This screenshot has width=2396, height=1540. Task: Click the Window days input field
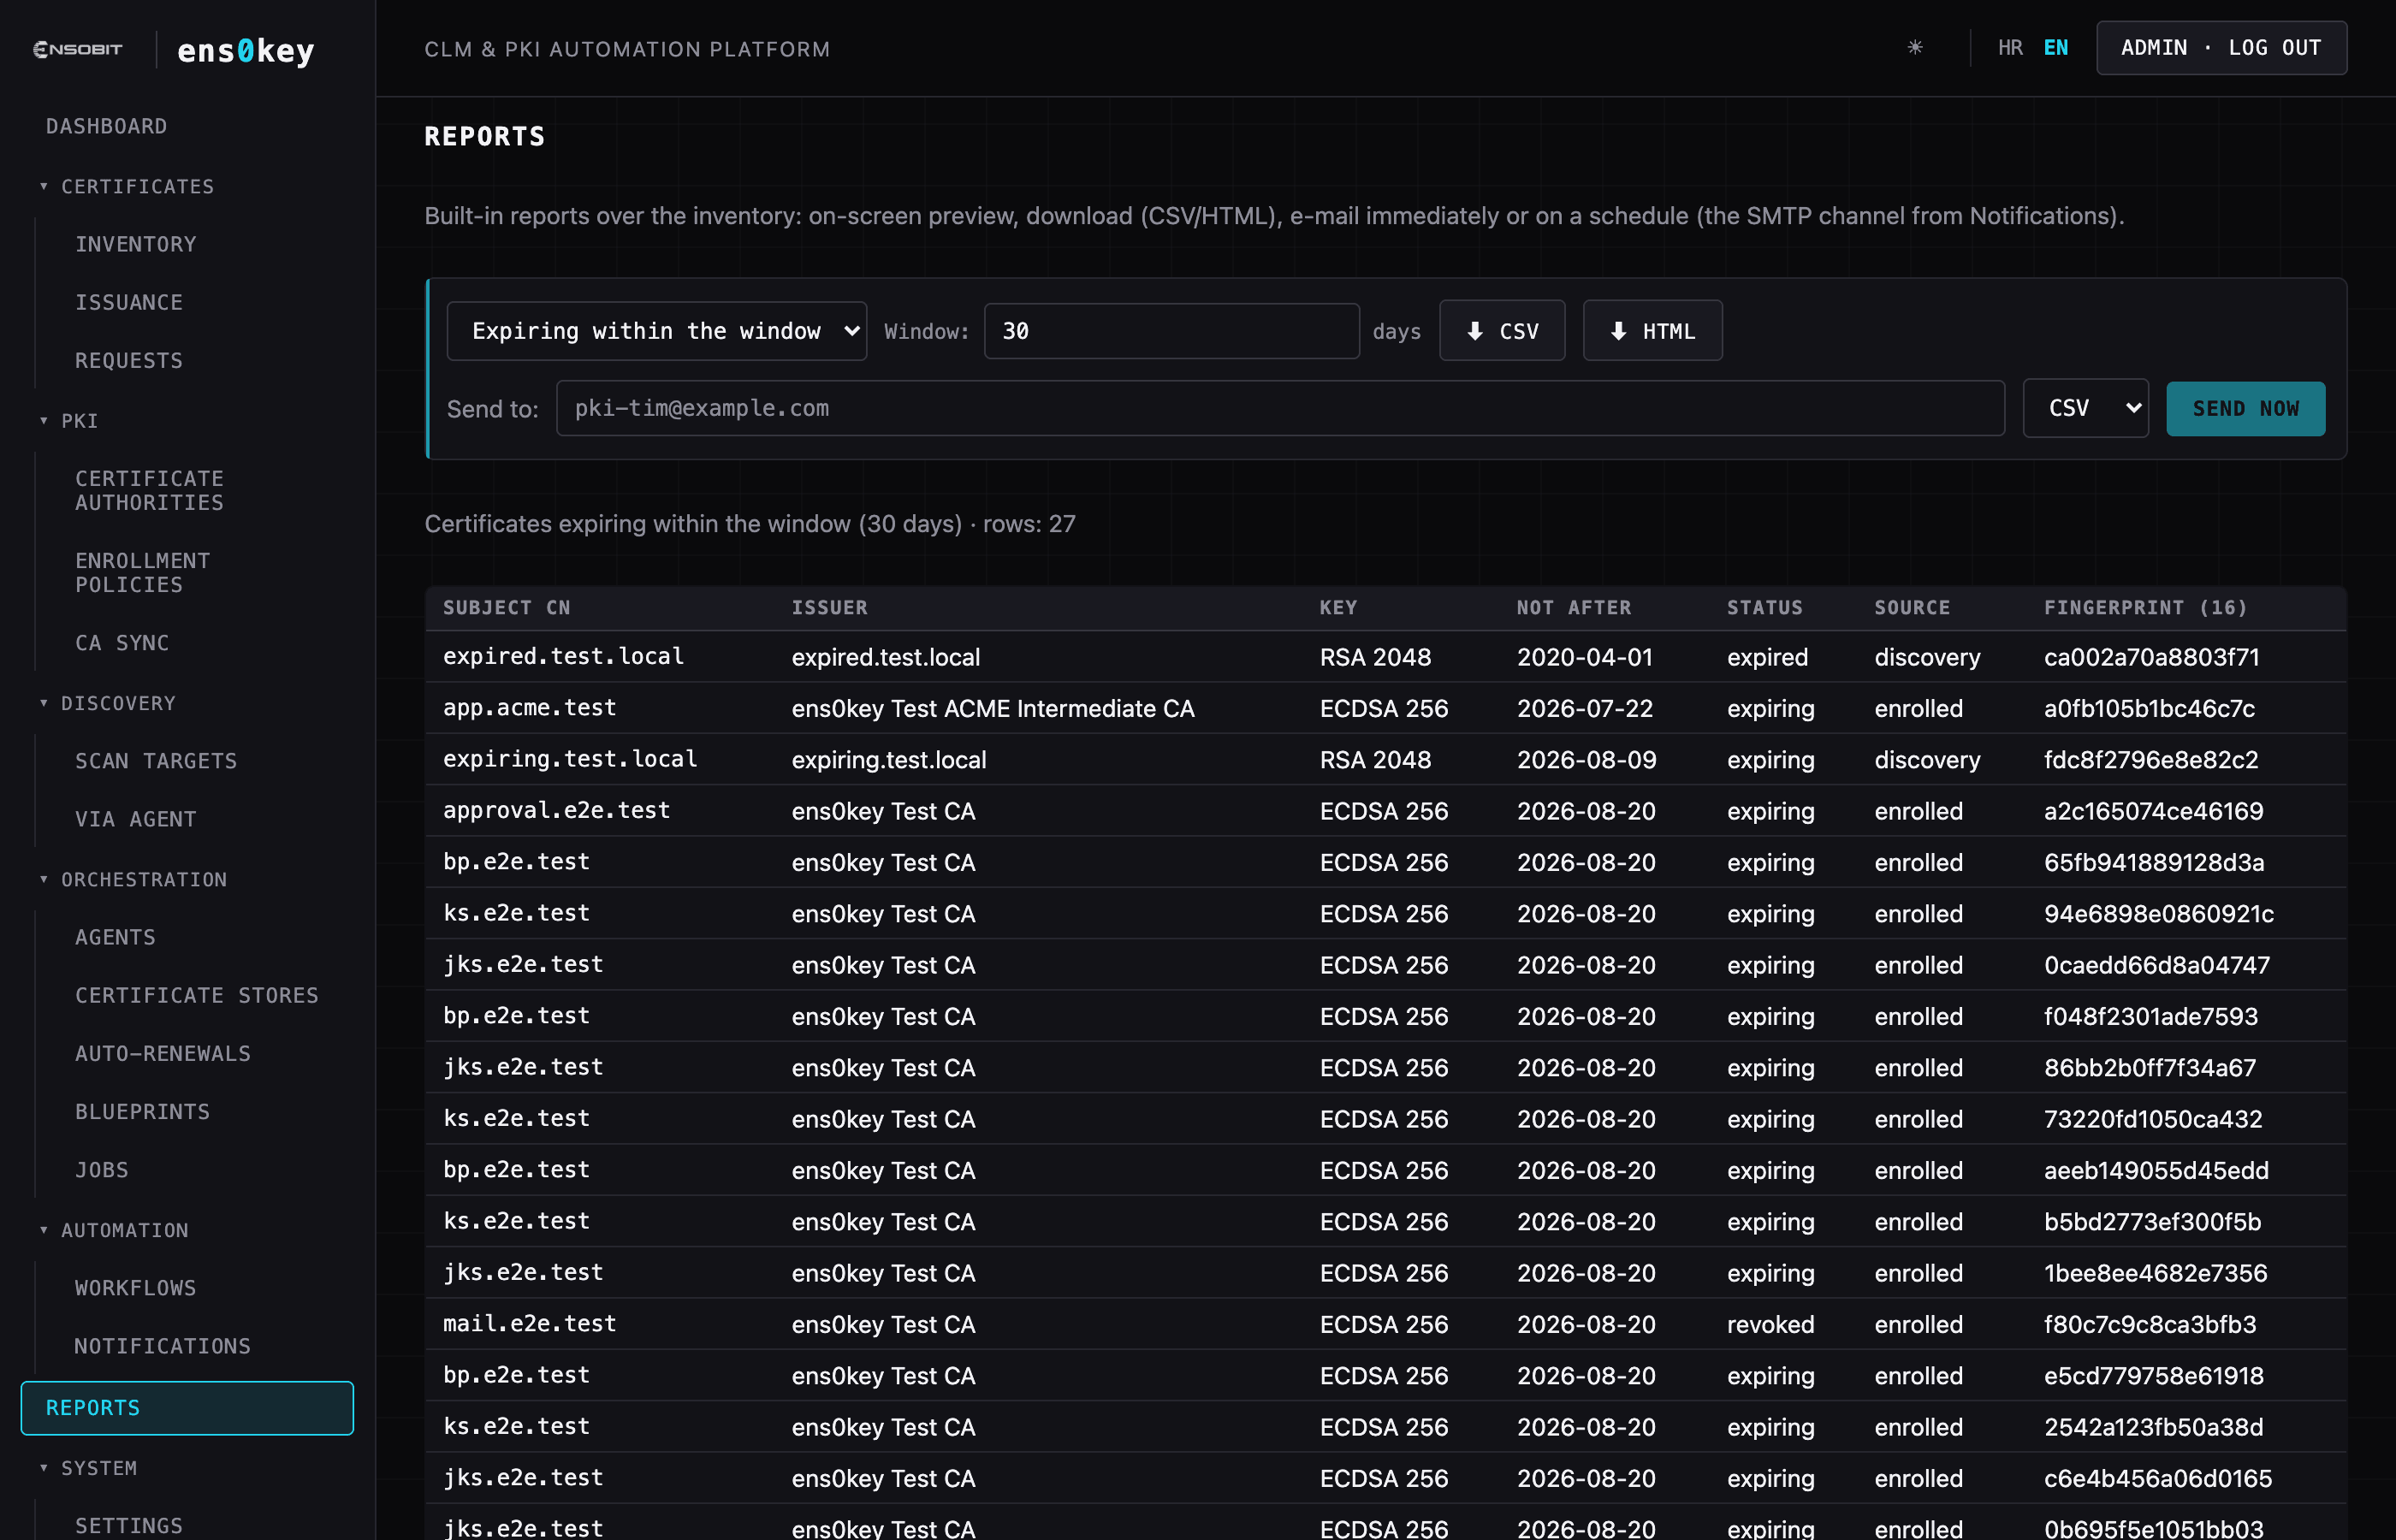tap(1171, 331)
